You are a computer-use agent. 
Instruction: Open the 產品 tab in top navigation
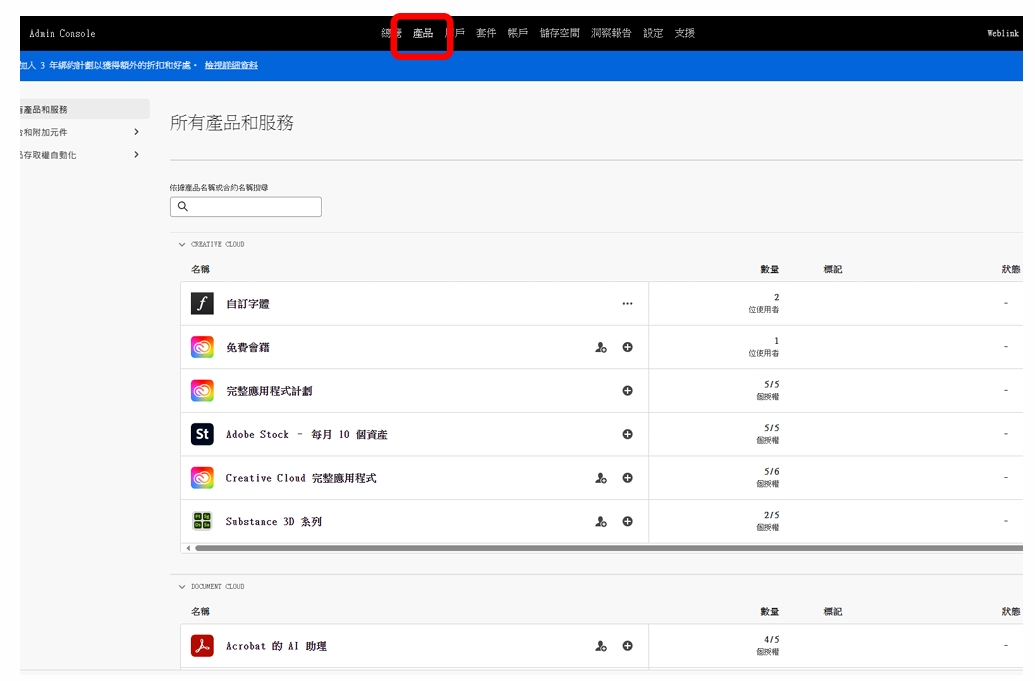pyautogui.click(x=422, y=33)
